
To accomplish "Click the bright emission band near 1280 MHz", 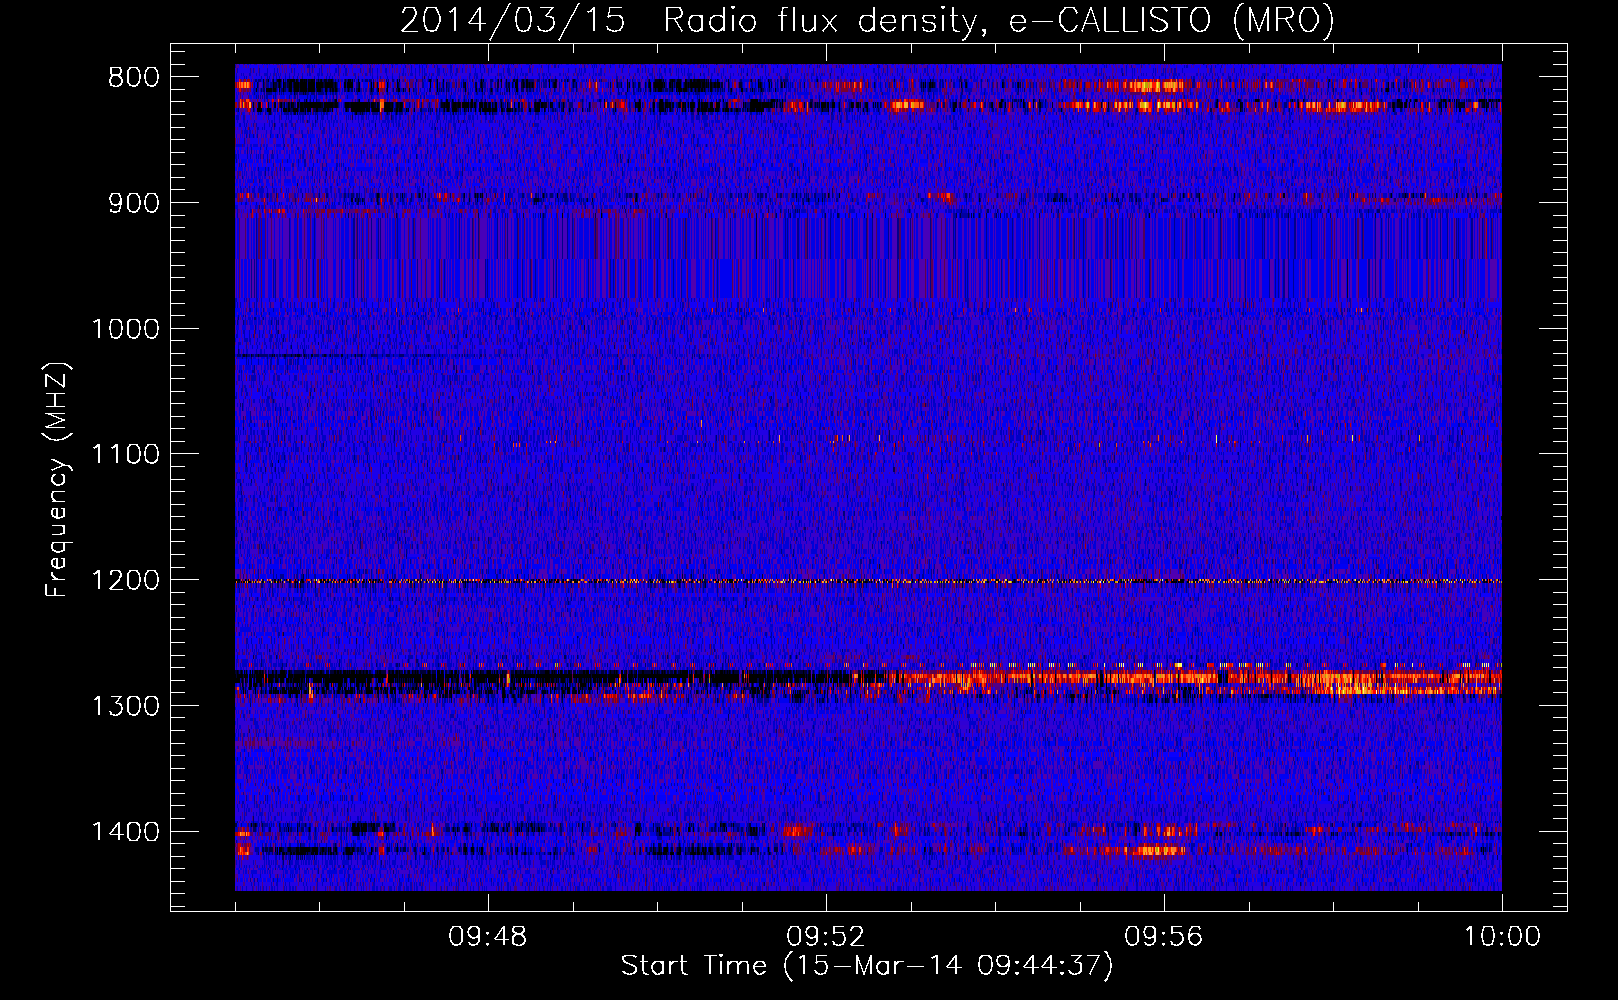I will (1190, 681).
